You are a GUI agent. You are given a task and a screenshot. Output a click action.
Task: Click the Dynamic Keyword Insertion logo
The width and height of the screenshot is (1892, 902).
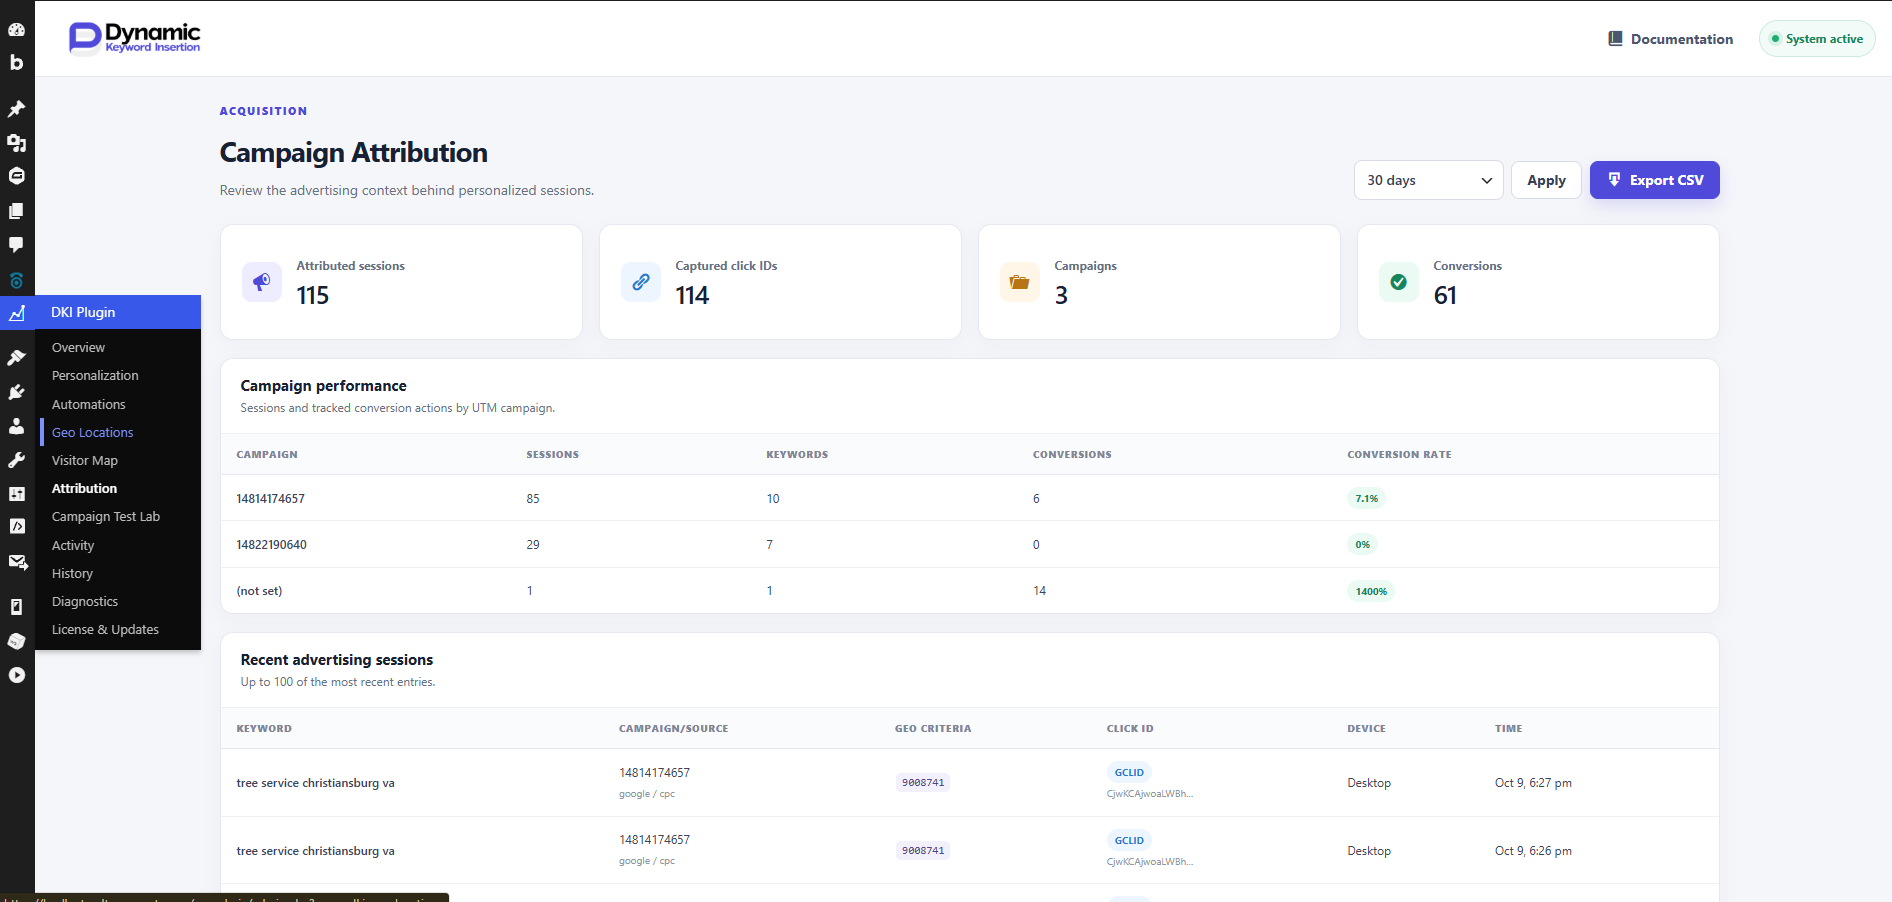(134, 38)
